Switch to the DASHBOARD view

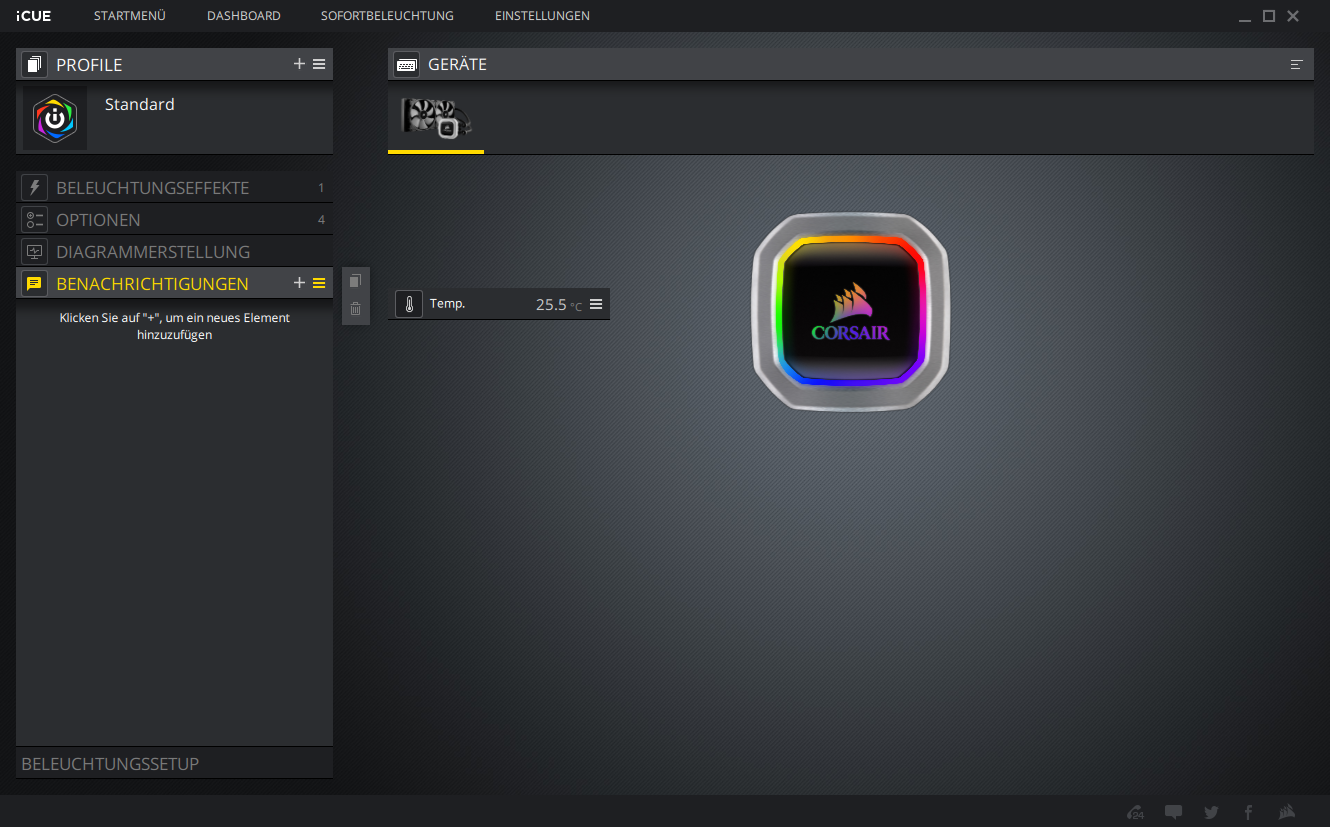point(243,16)
